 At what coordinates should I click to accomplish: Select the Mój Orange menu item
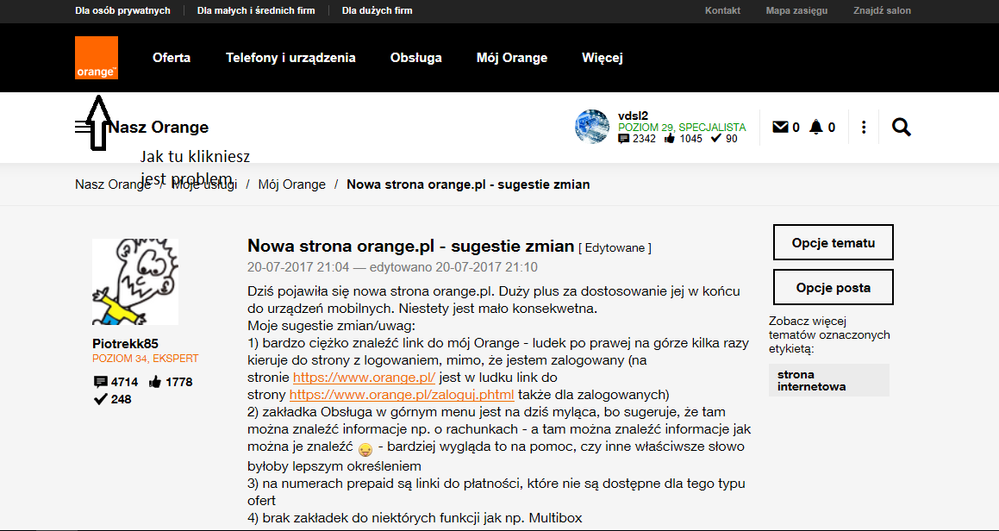(512, 58)
